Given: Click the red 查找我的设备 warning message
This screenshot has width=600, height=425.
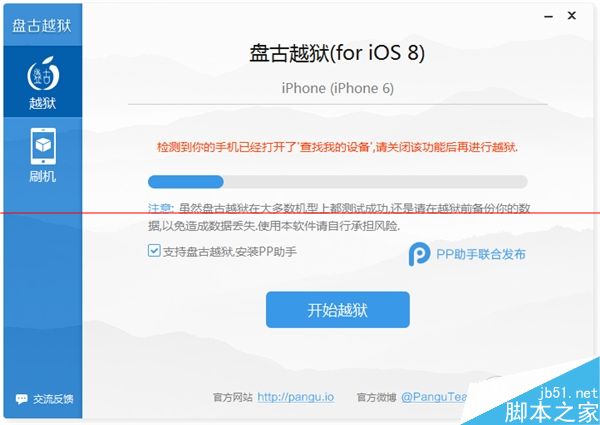Looking at the screenshot, I should pos(338,147).
